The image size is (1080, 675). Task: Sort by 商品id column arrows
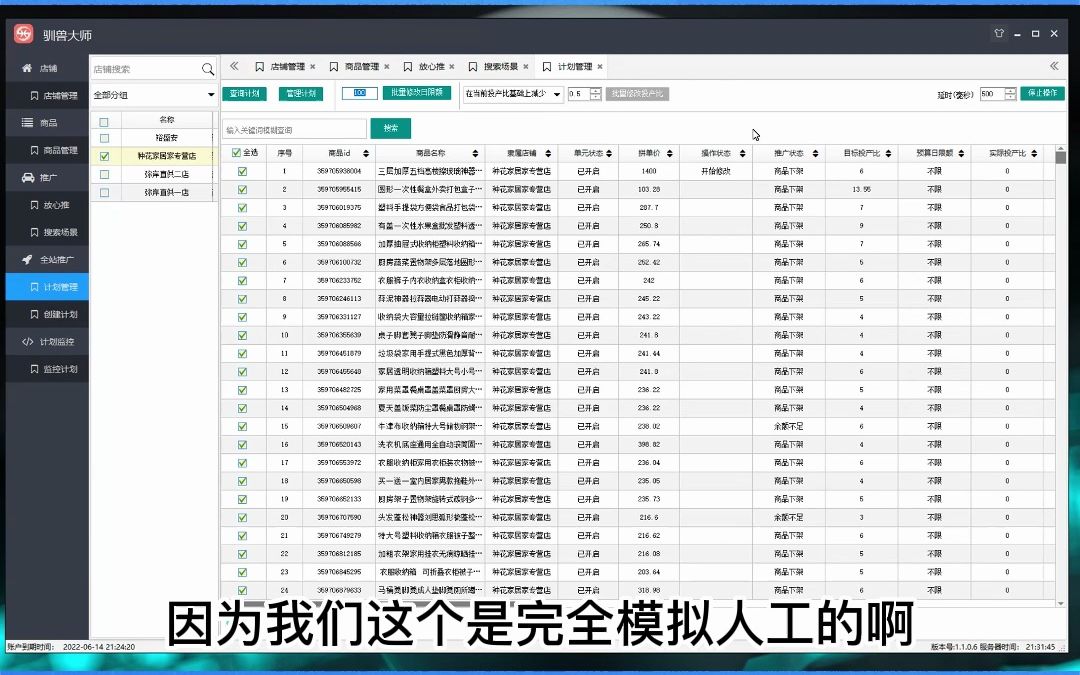pos(366,154)
